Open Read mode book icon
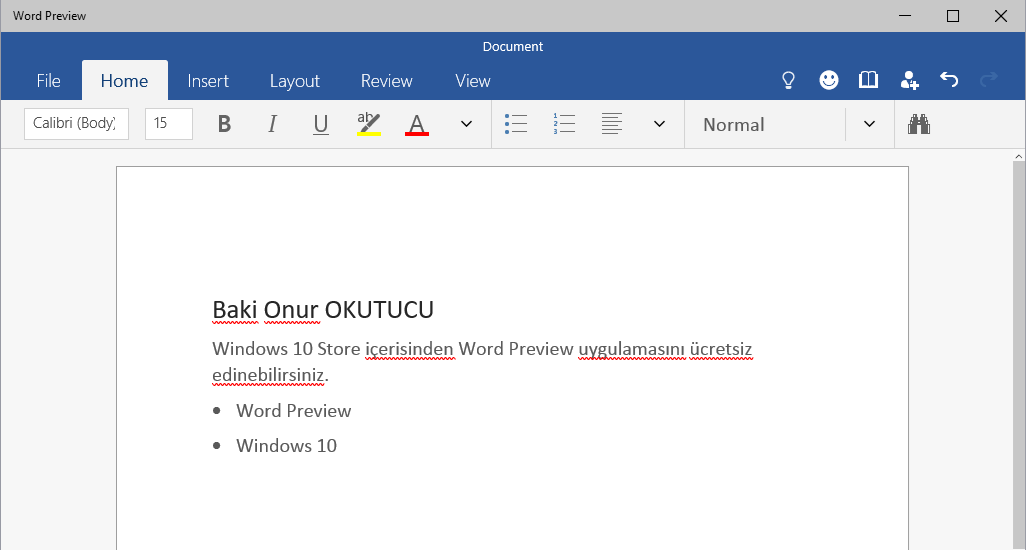The width and height of the screenshot is (1026, 550). point(868,80)
